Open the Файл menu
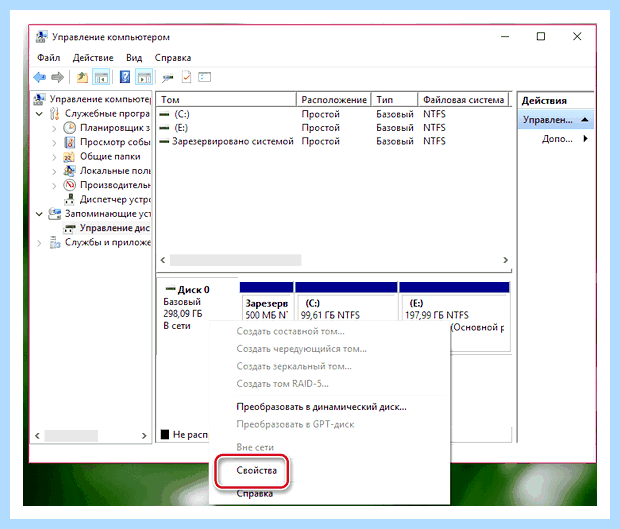 click(49, 58)
